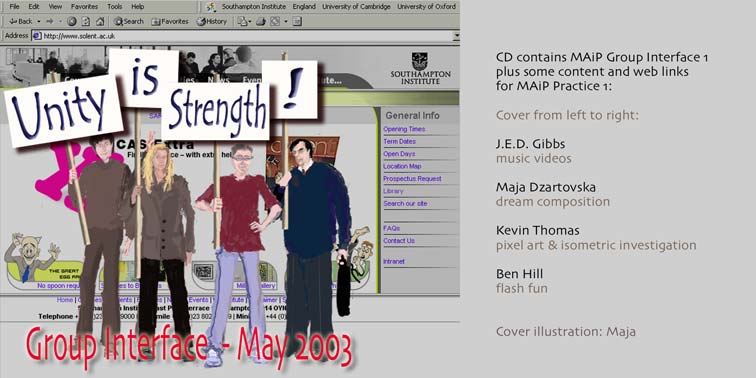Open the Search toolbar button
The image size is (756, 378).
coord(129,21)
